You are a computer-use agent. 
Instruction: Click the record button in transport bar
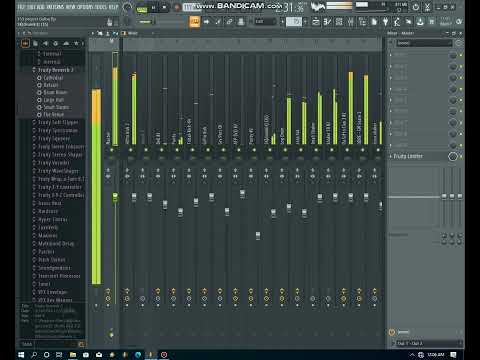tap(177, 7)
